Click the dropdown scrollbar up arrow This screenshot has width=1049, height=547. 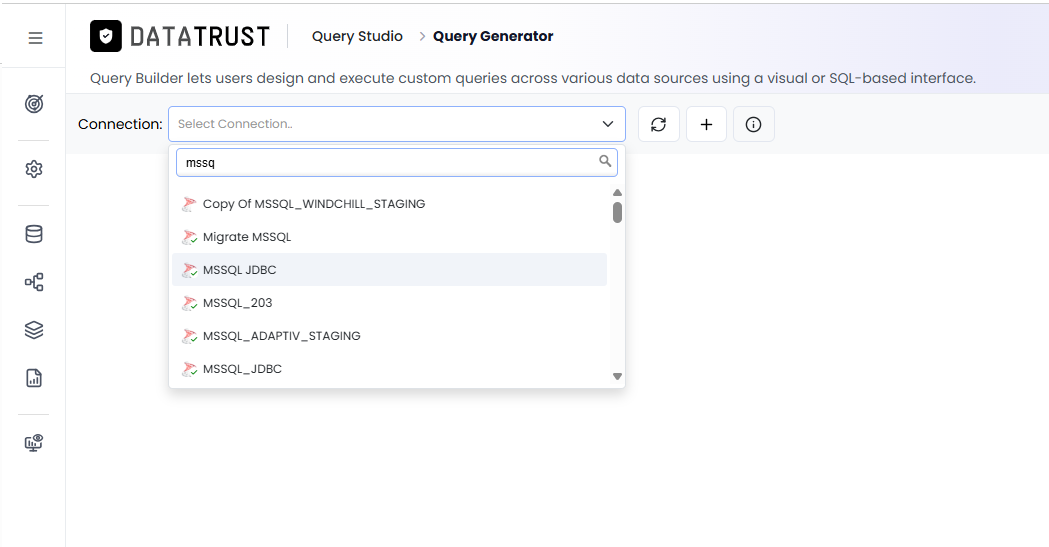tap(617, 193)
